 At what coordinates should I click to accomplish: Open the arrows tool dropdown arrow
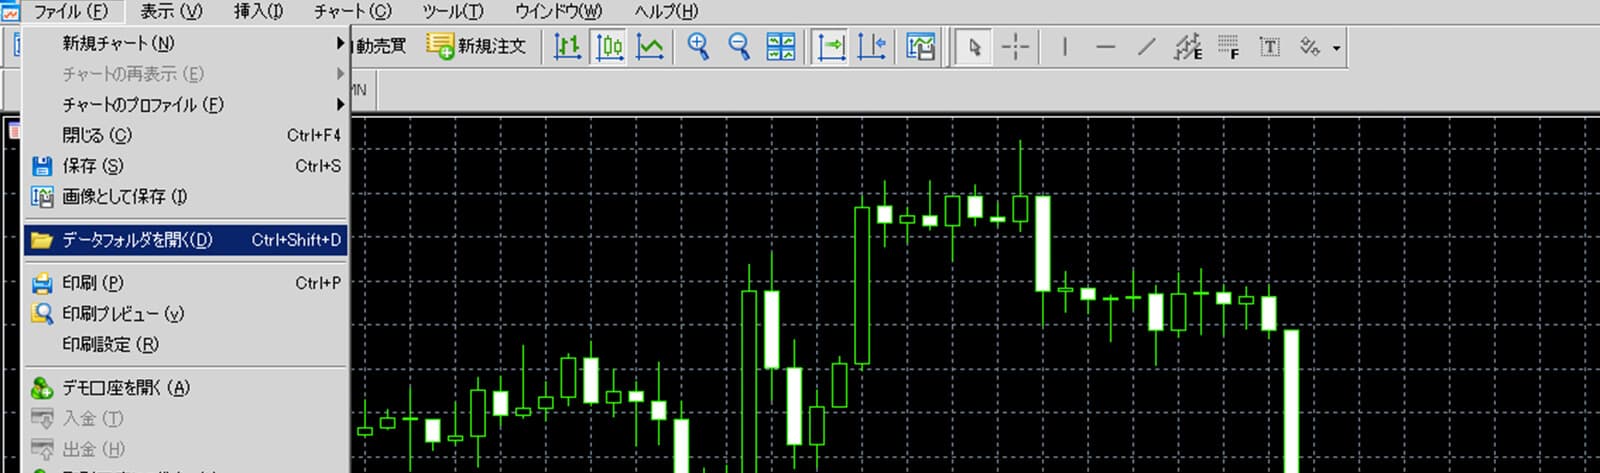pyautogui.click(x=1337, y=48)
